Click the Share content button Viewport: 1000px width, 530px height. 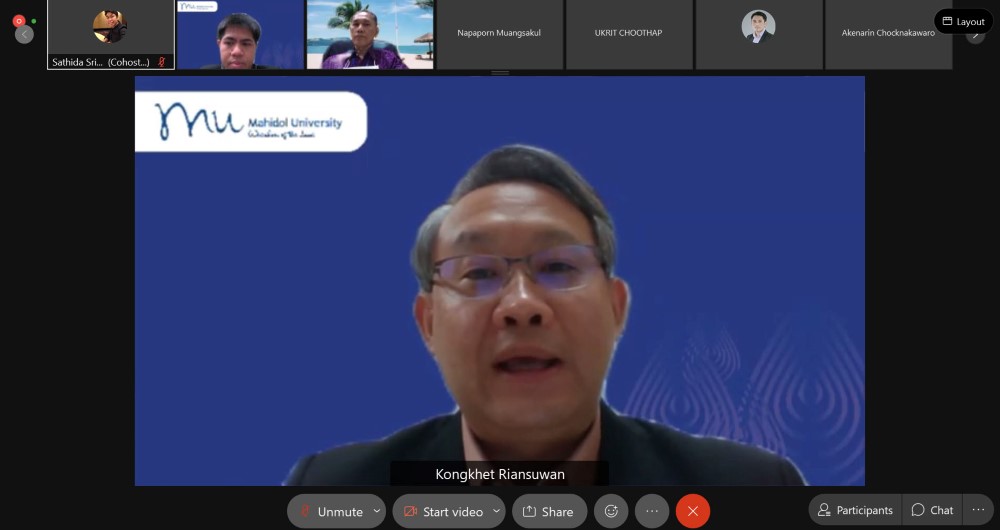pyautogui.click(x=549, y=511)
